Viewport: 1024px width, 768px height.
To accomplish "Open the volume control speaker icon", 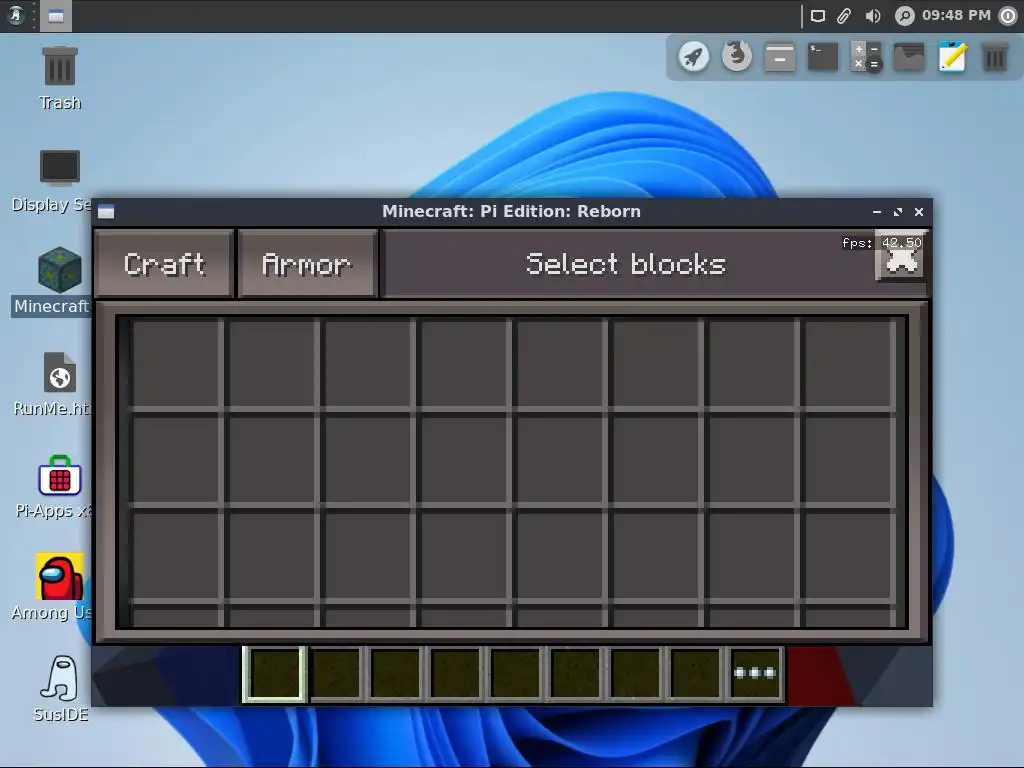I will (872, 16).
